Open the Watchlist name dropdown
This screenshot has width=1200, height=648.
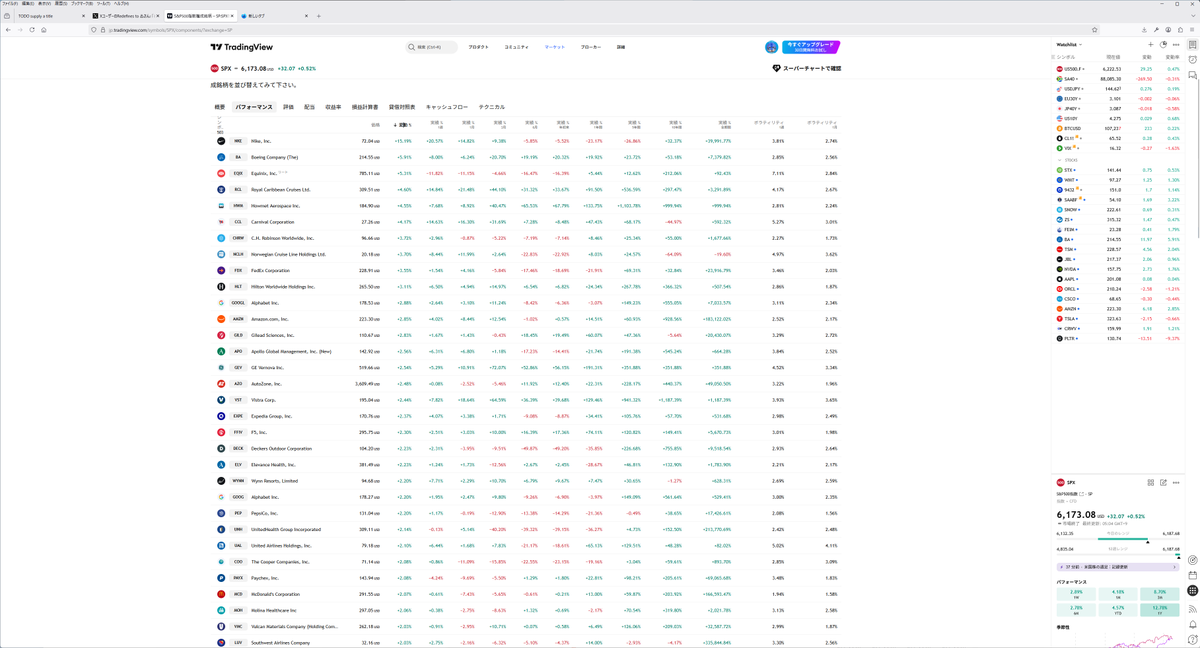1069,45
